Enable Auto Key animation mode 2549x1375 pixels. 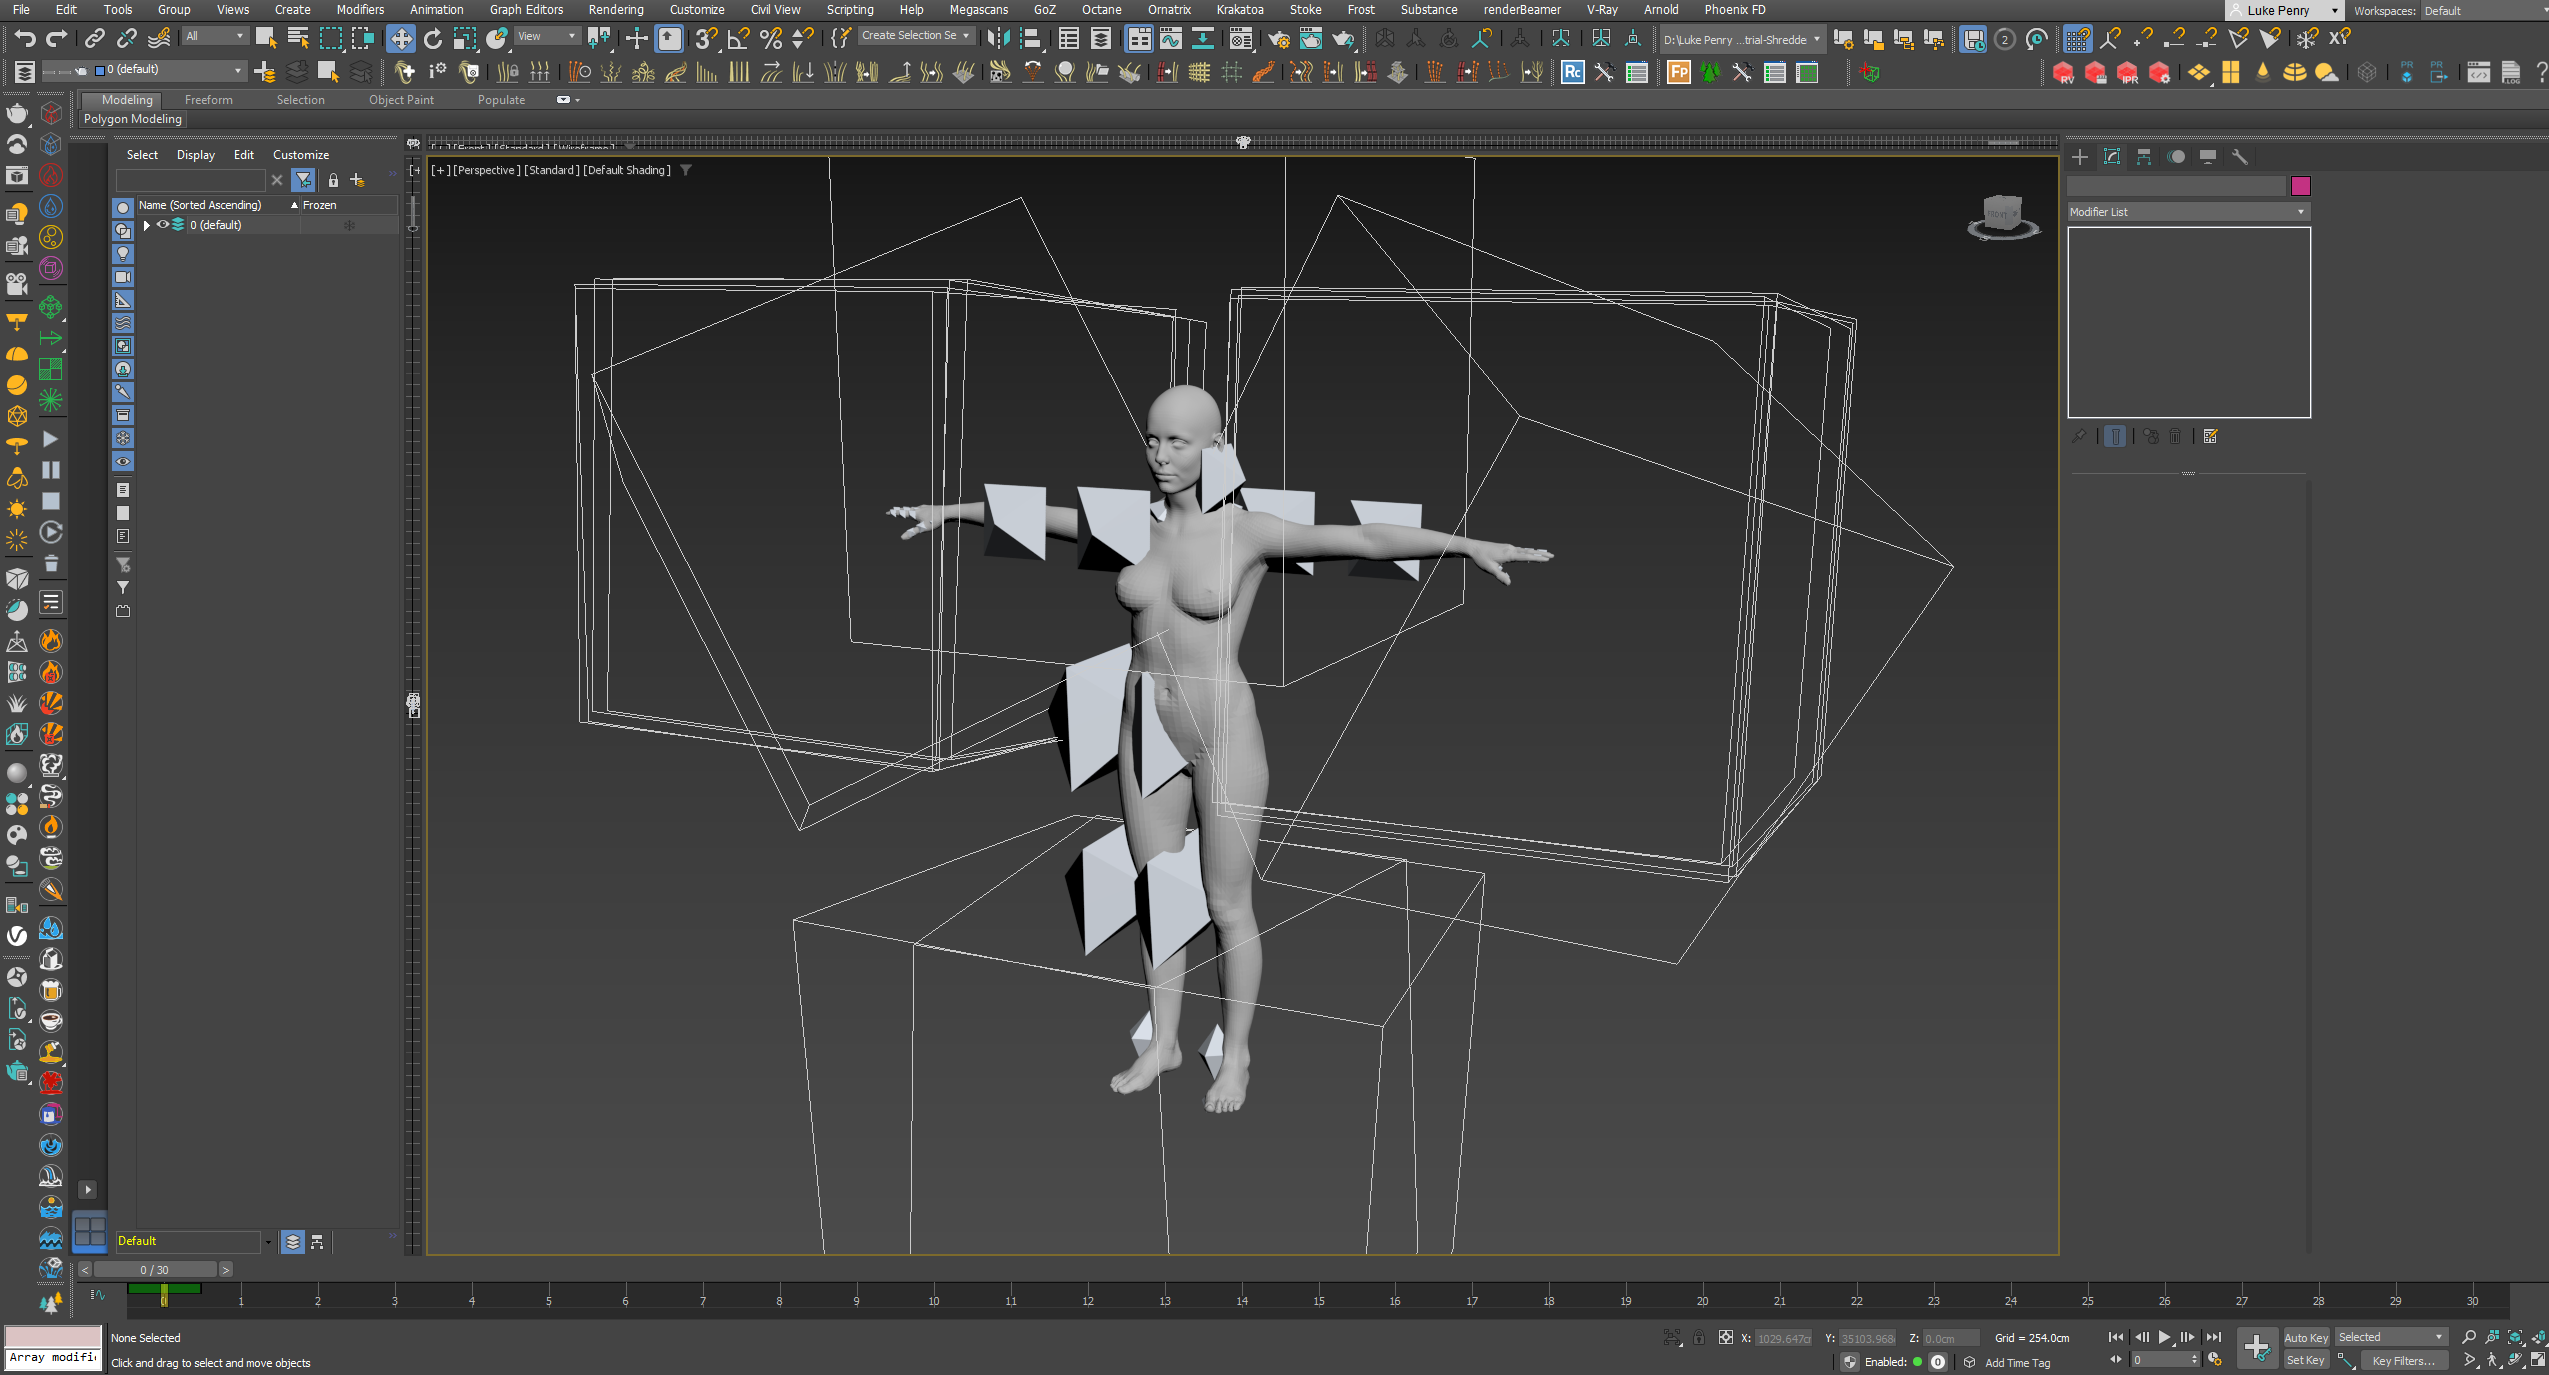pyautogui.click(x=2305, y=1337)
